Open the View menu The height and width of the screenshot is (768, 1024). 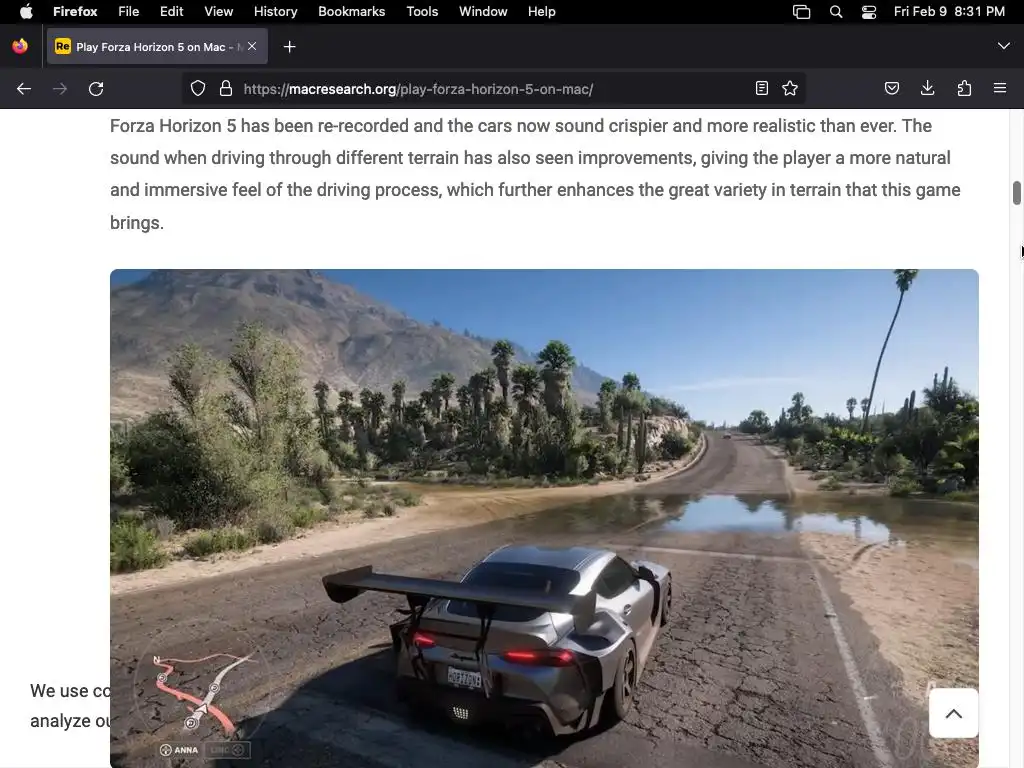(219, 12)
